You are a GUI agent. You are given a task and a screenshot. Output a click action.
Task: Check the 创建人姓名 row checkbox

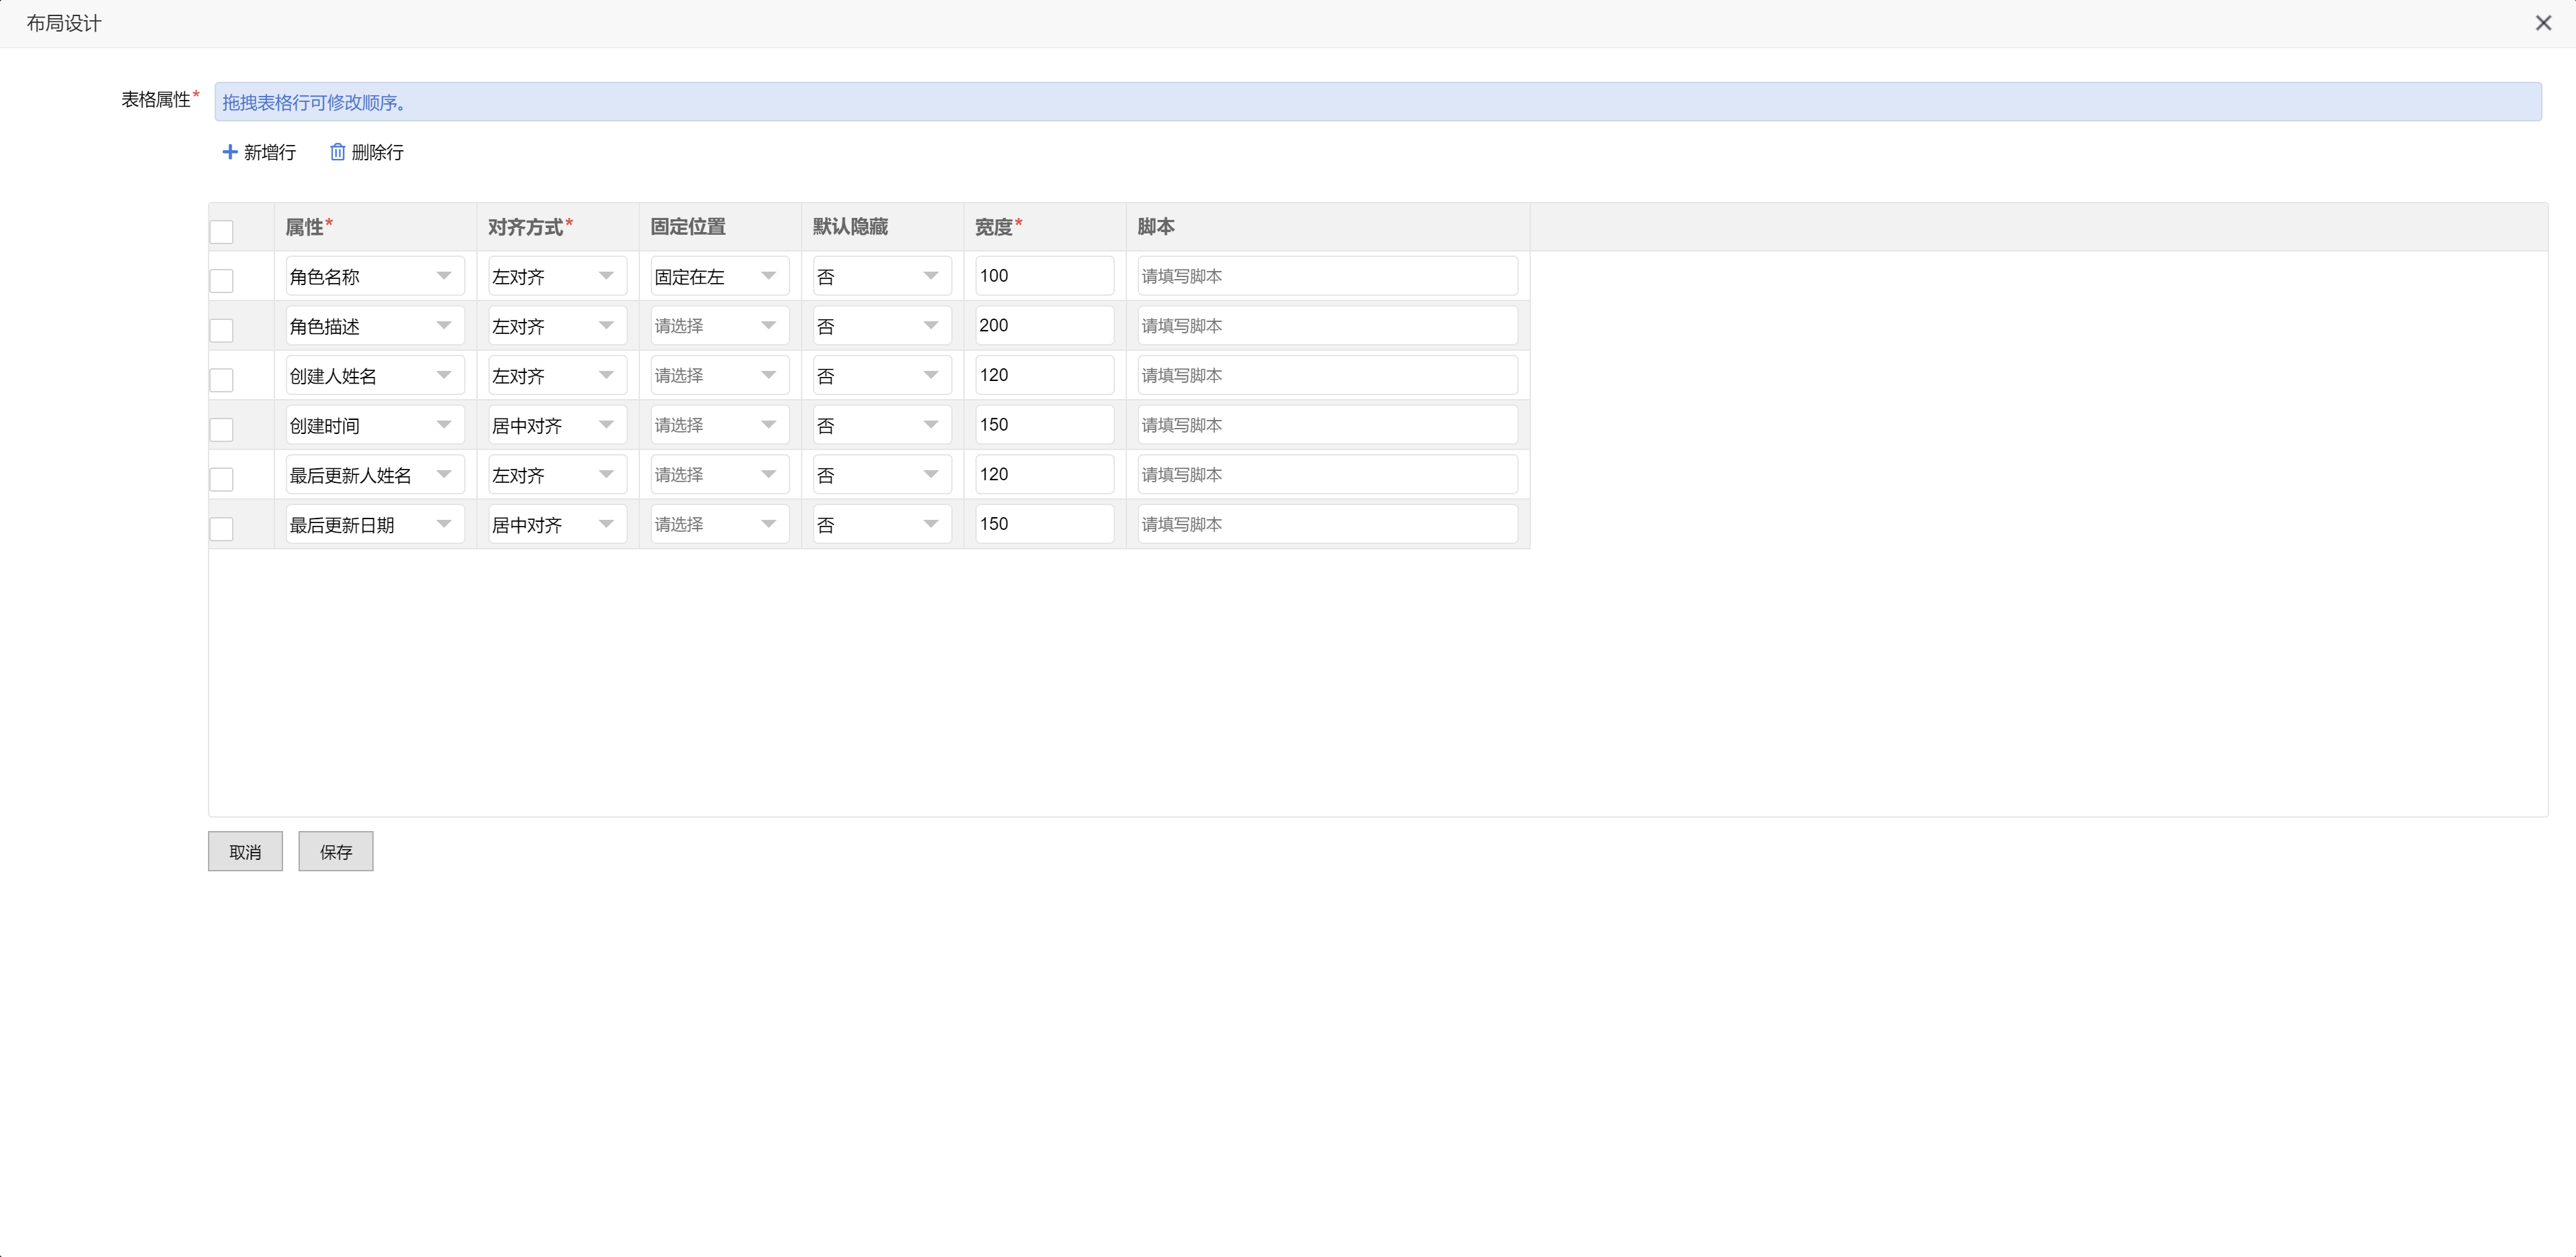coord(222,380)
